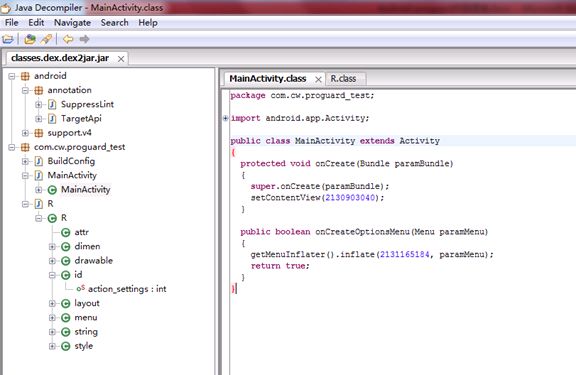Open the Edit menu

pyautogui.click(x=36, y=23)
